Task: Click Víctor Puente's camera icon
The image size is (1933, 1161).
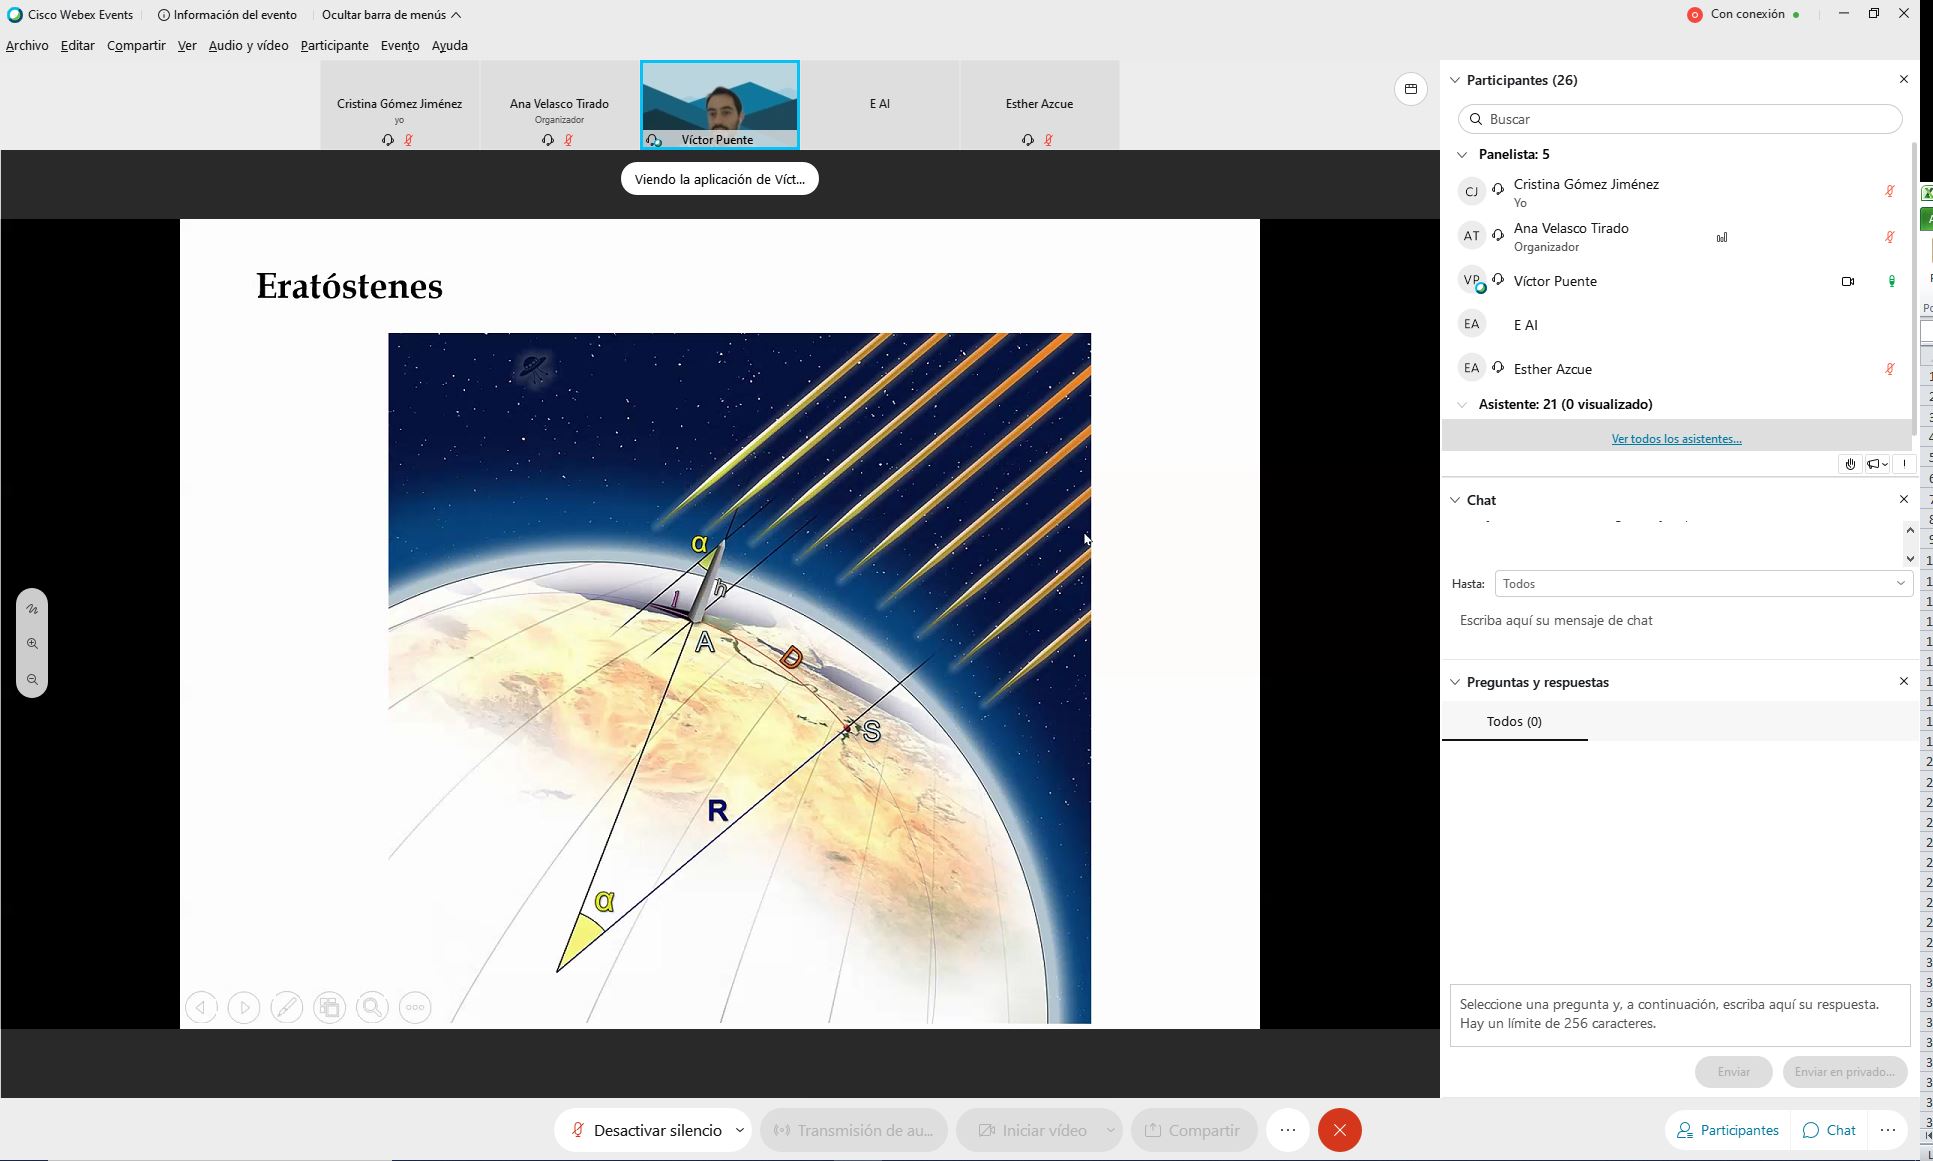Action: tap(1847, 281)
